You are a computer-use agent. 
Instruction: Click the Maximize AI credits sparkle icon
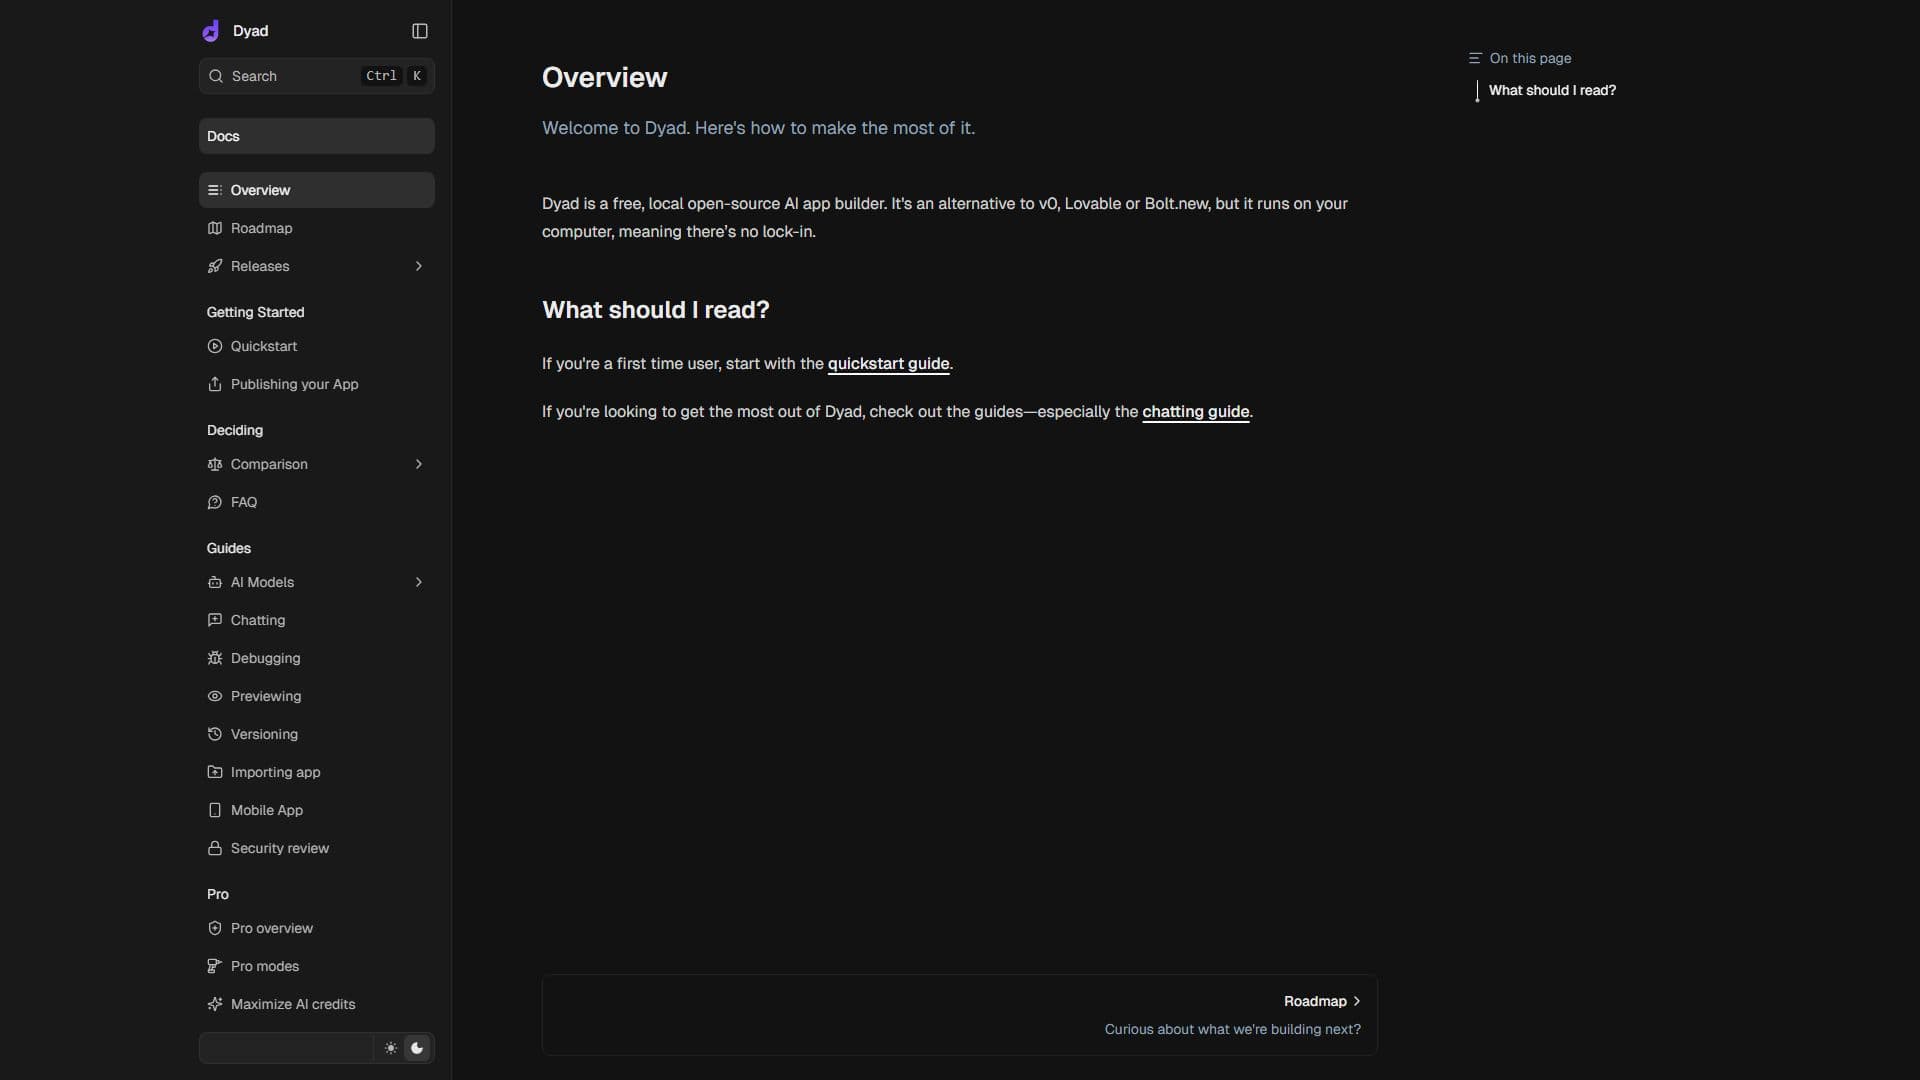coord(215,1004)
